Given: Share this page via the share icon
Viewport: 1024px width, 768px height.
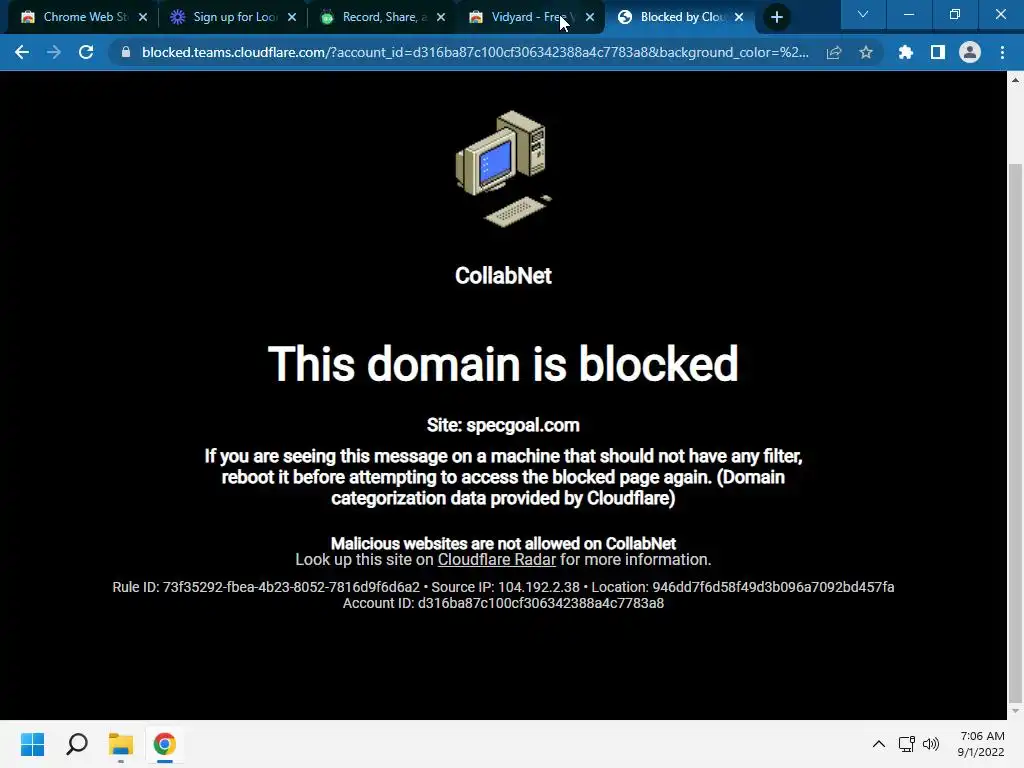Looking at the screenshot, I should pyautogui.click(x=834, y=52).
